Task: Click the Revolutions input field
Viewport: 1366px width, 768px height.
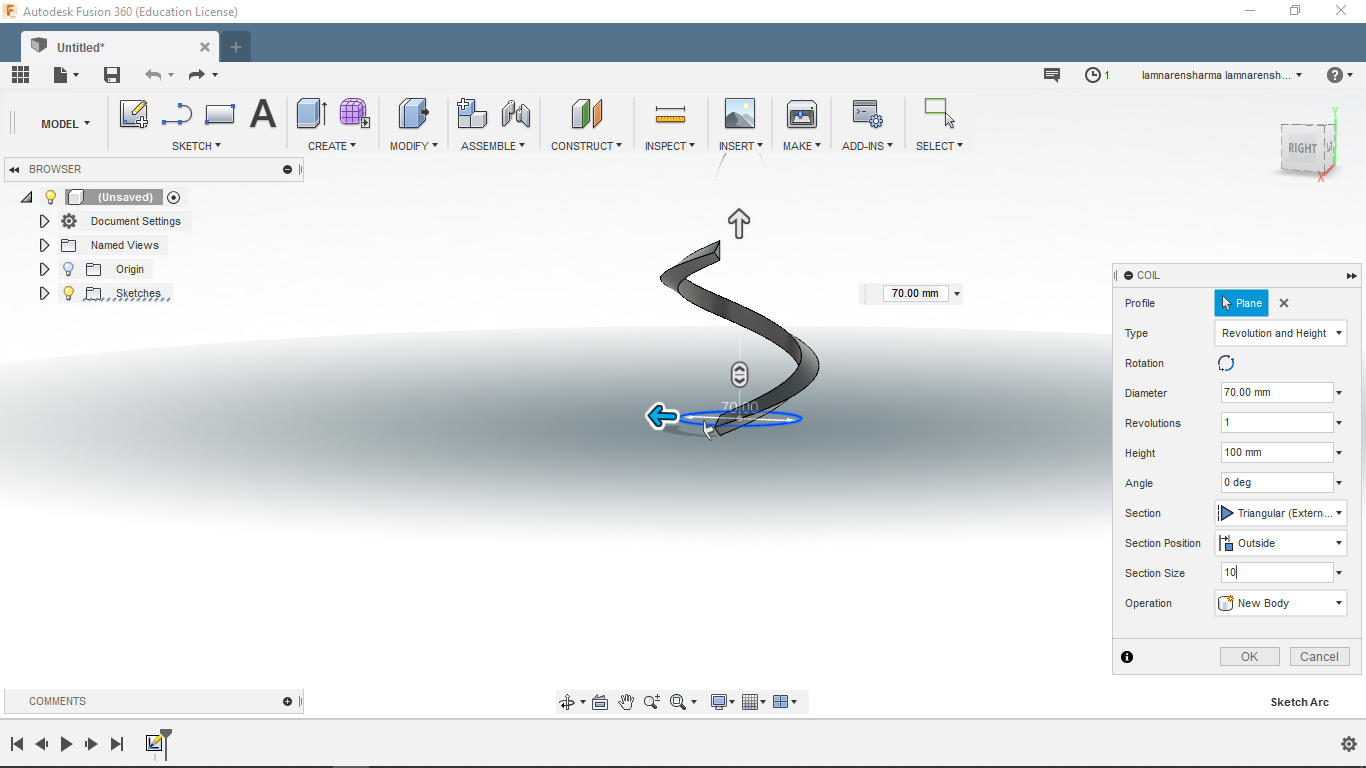Action: pos(1277,423)
